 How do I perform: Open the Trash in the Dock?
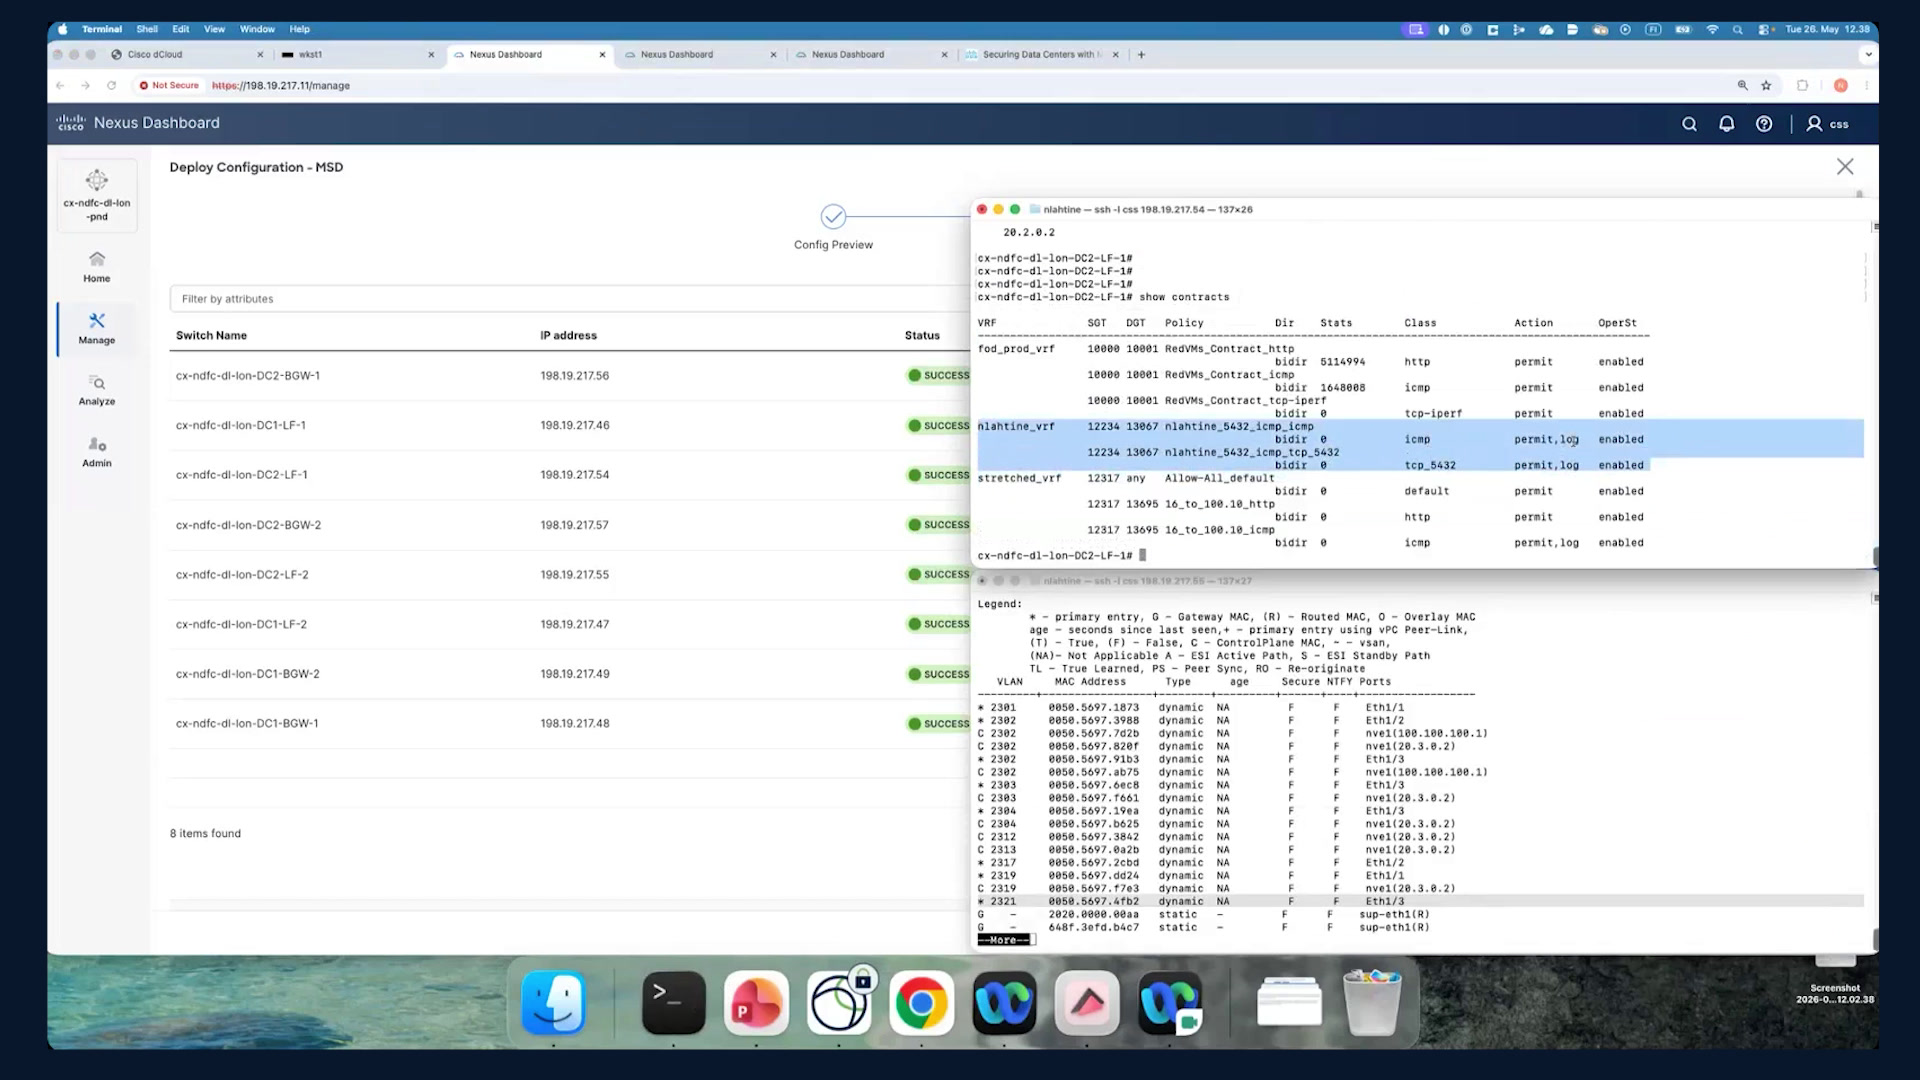(1372, 1002)
